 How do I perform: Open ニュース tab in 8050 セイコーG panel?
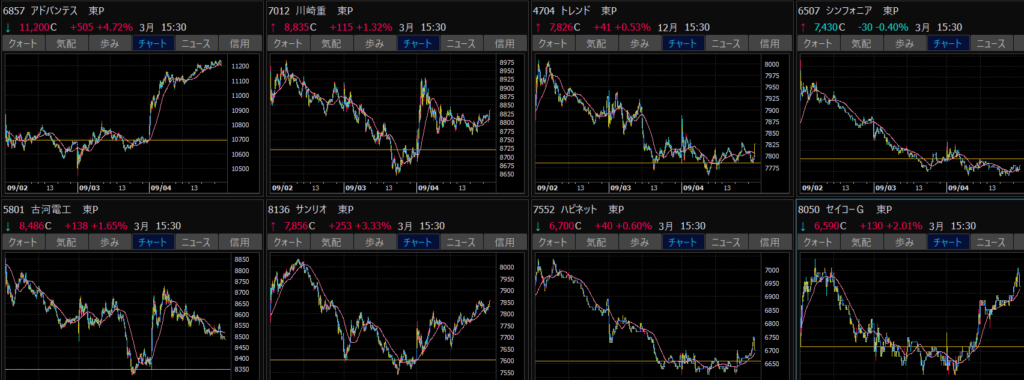pyautogui.click(x=992, y=242)
